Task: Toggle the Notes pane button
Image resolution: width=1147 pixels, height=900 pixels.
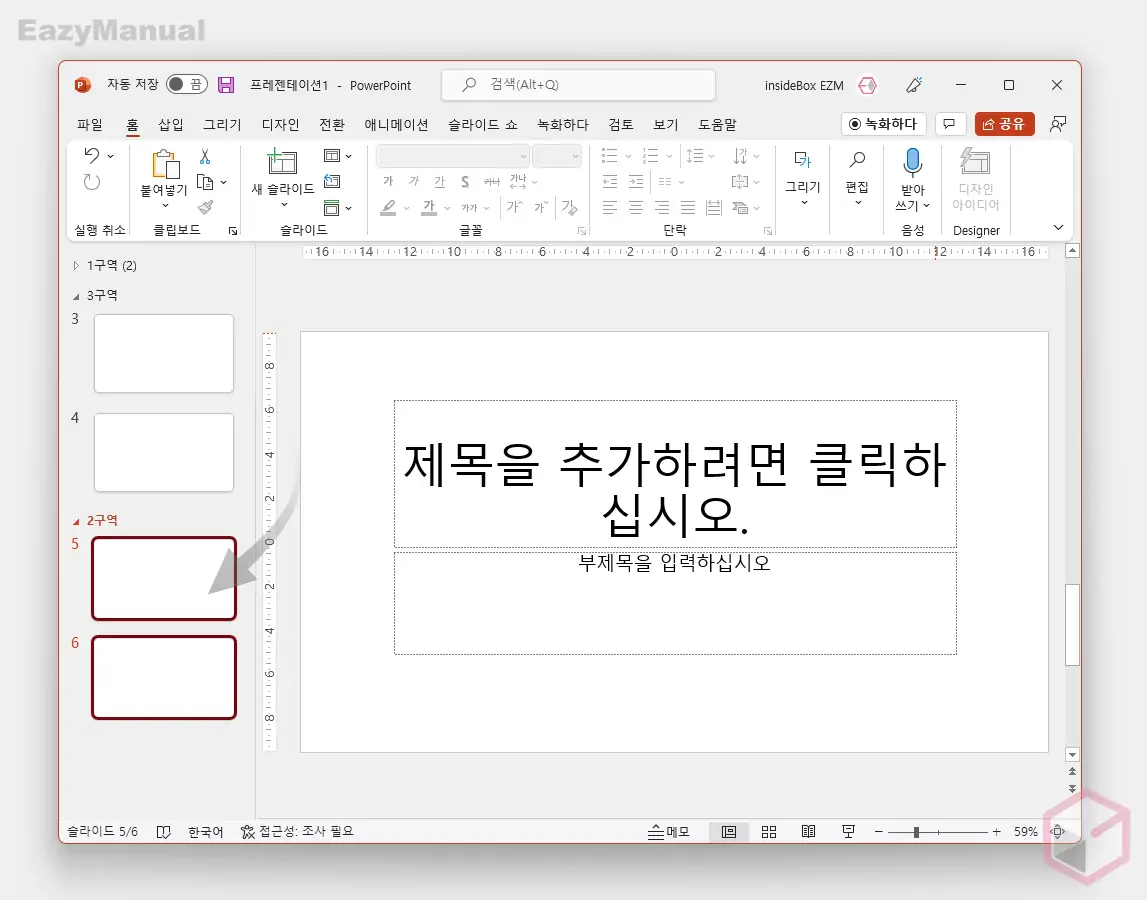Action: (x=669, y=832)
